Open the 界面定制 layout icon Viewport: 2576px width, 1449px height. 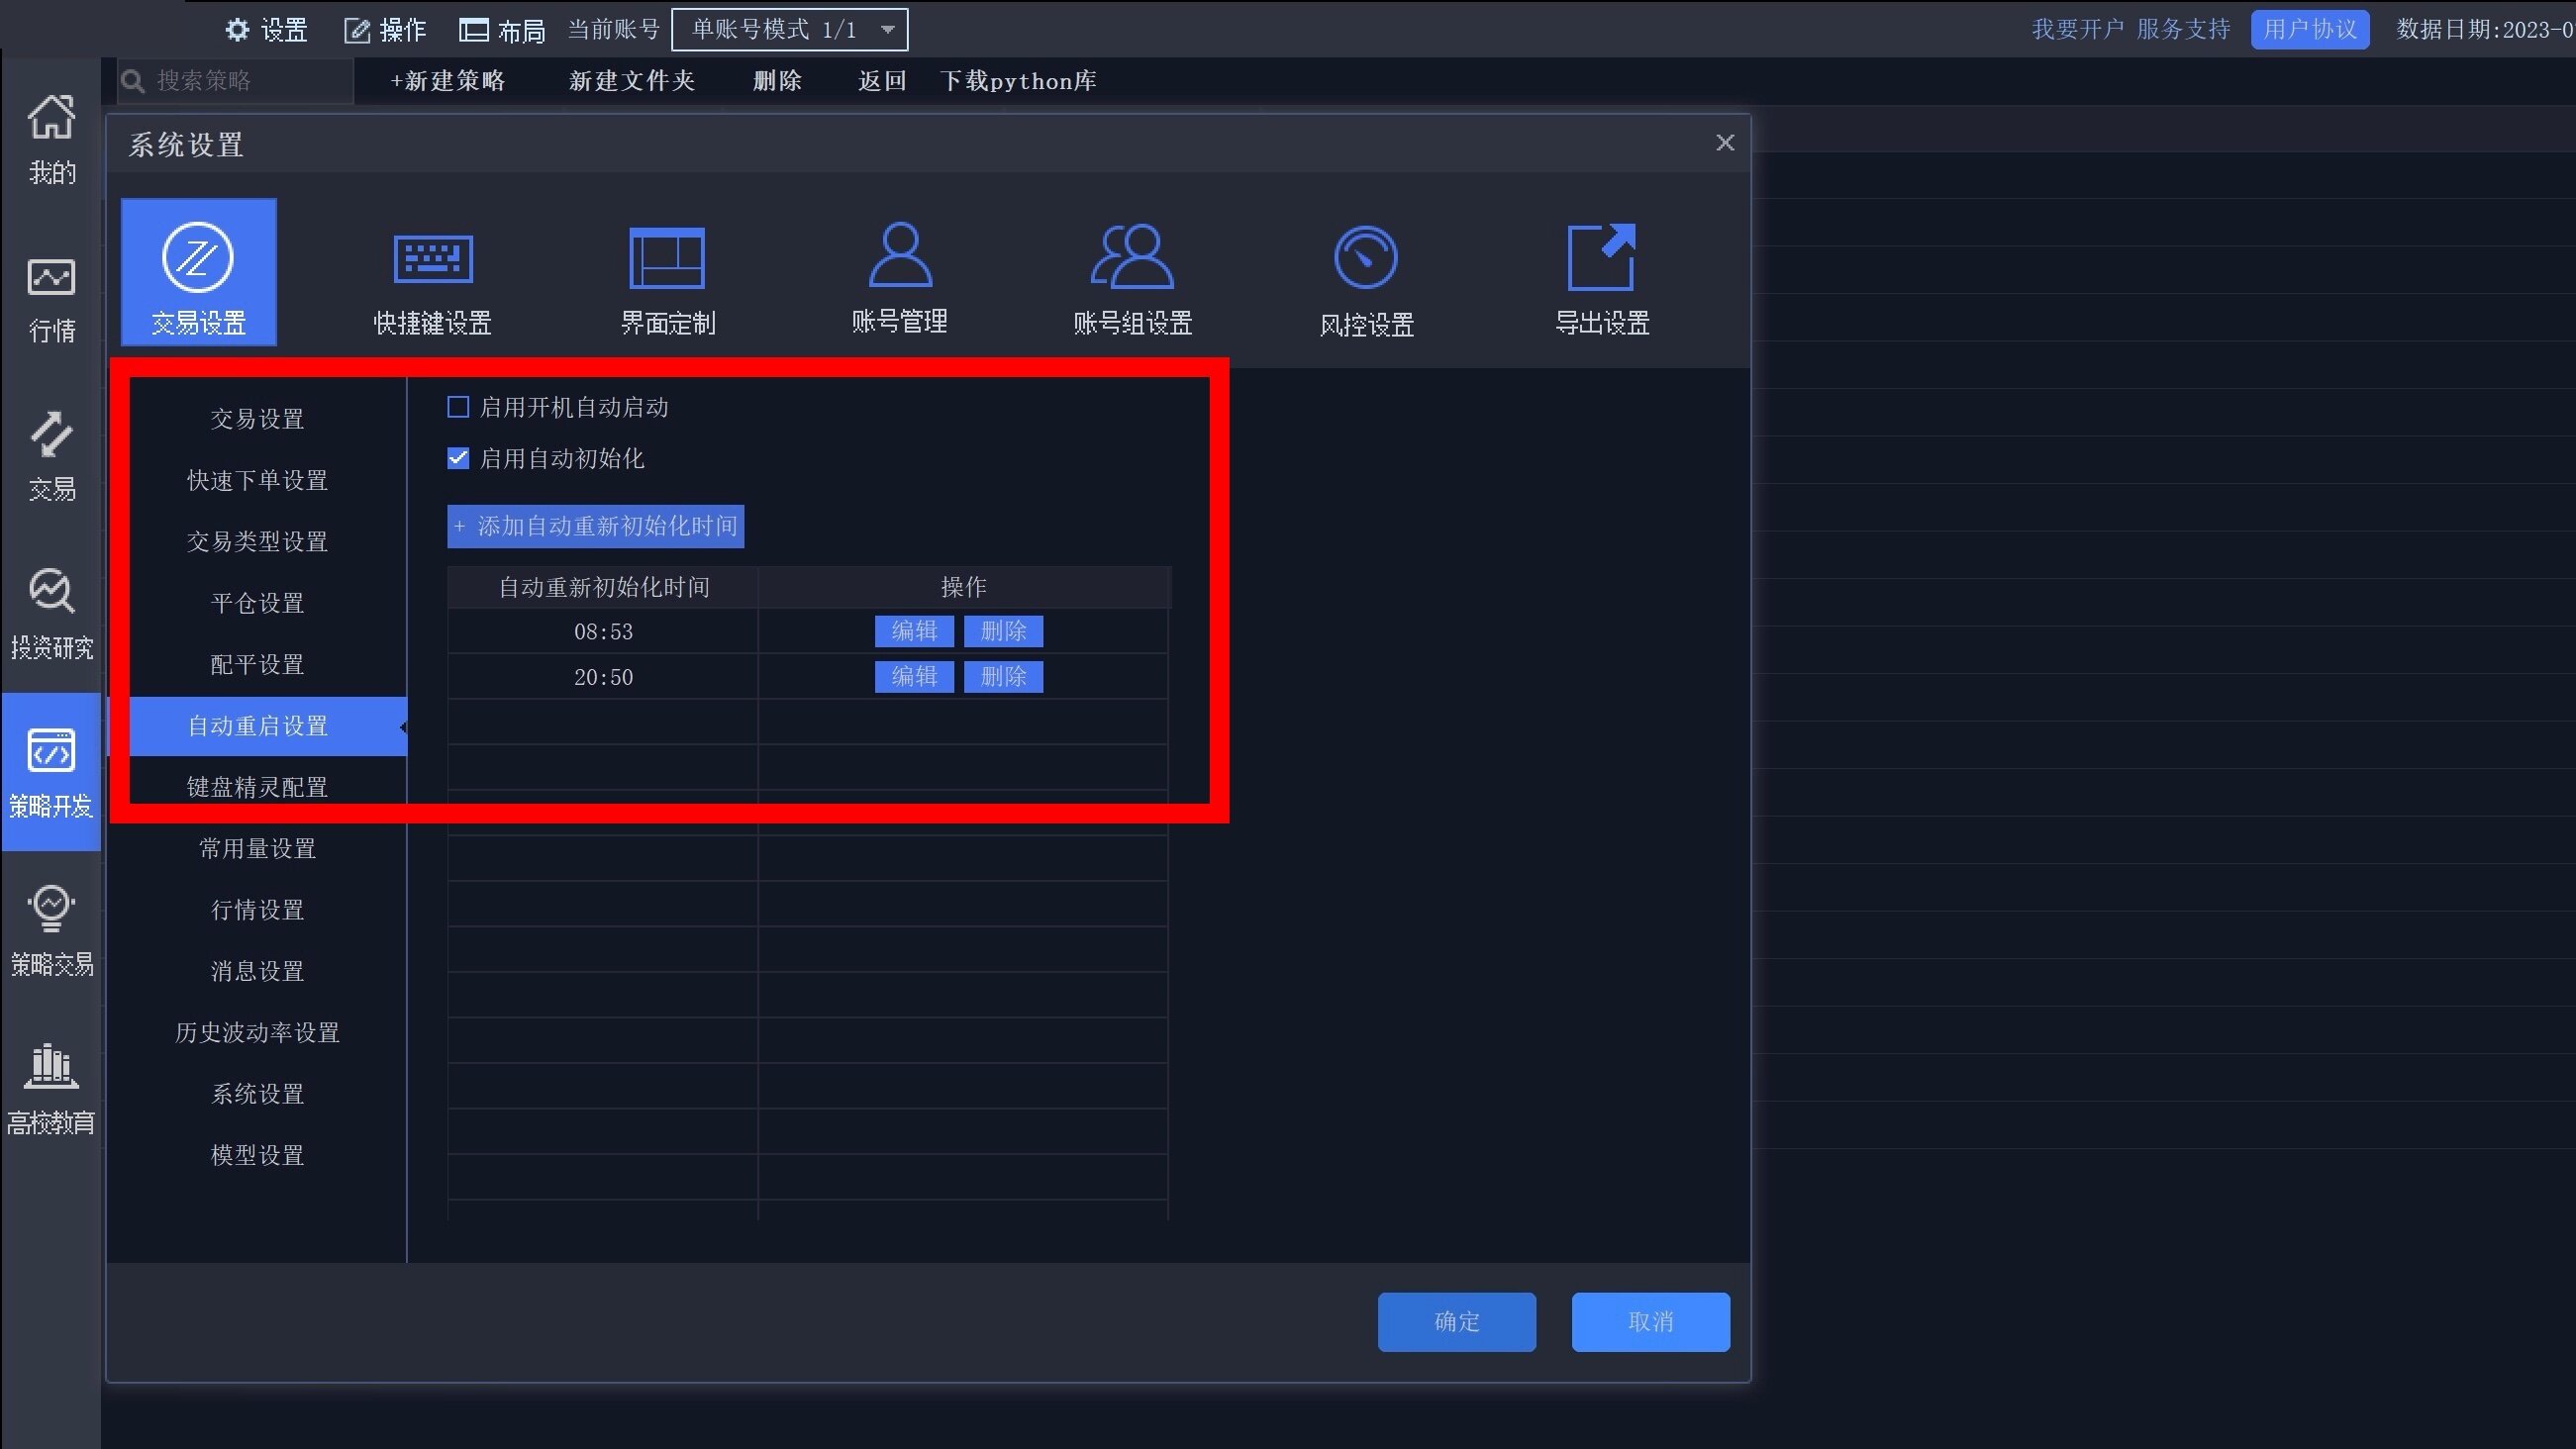click(x=667, y=259)
